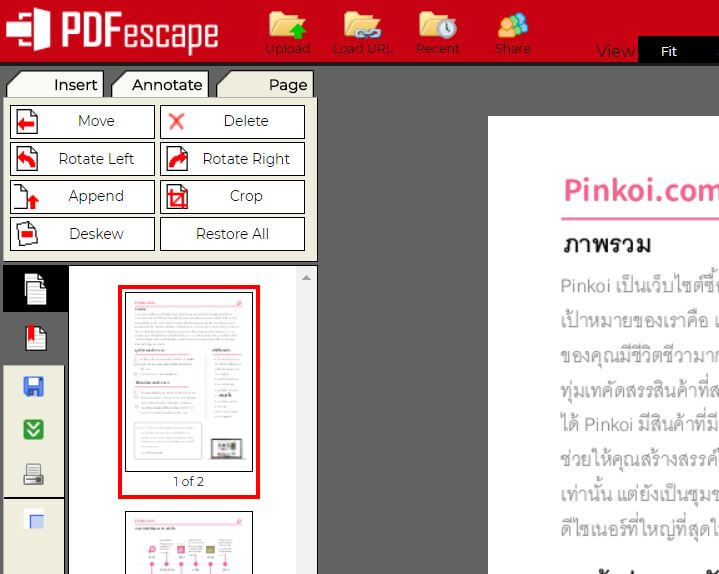Select the Crop page button
This screenshot has height=574, width=719.
[232, 197]
